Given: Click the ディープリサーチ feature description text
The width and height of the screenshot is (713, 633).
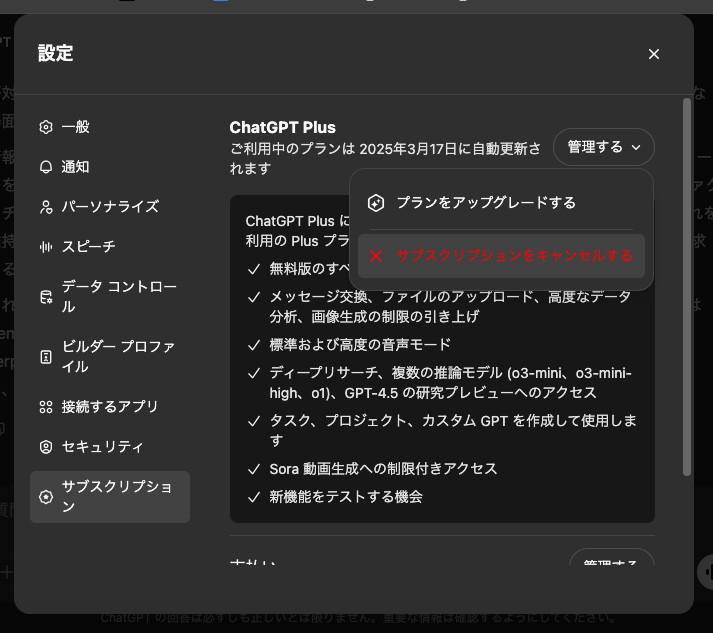Looking at the screenshot, I should click(451, 383).
